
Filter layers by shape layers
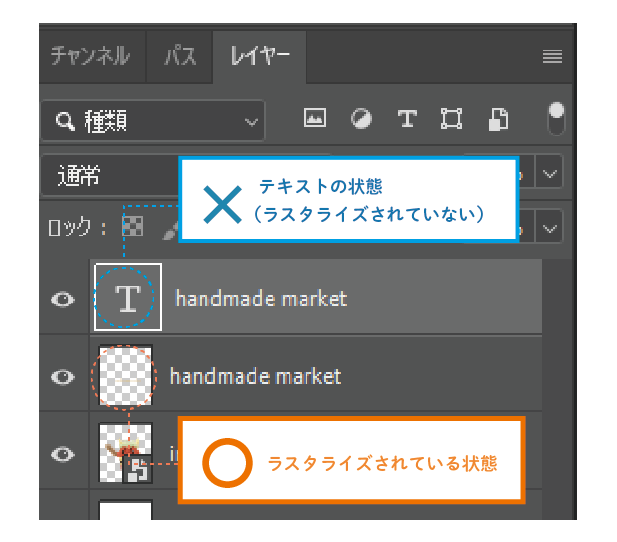pos(451,118)
